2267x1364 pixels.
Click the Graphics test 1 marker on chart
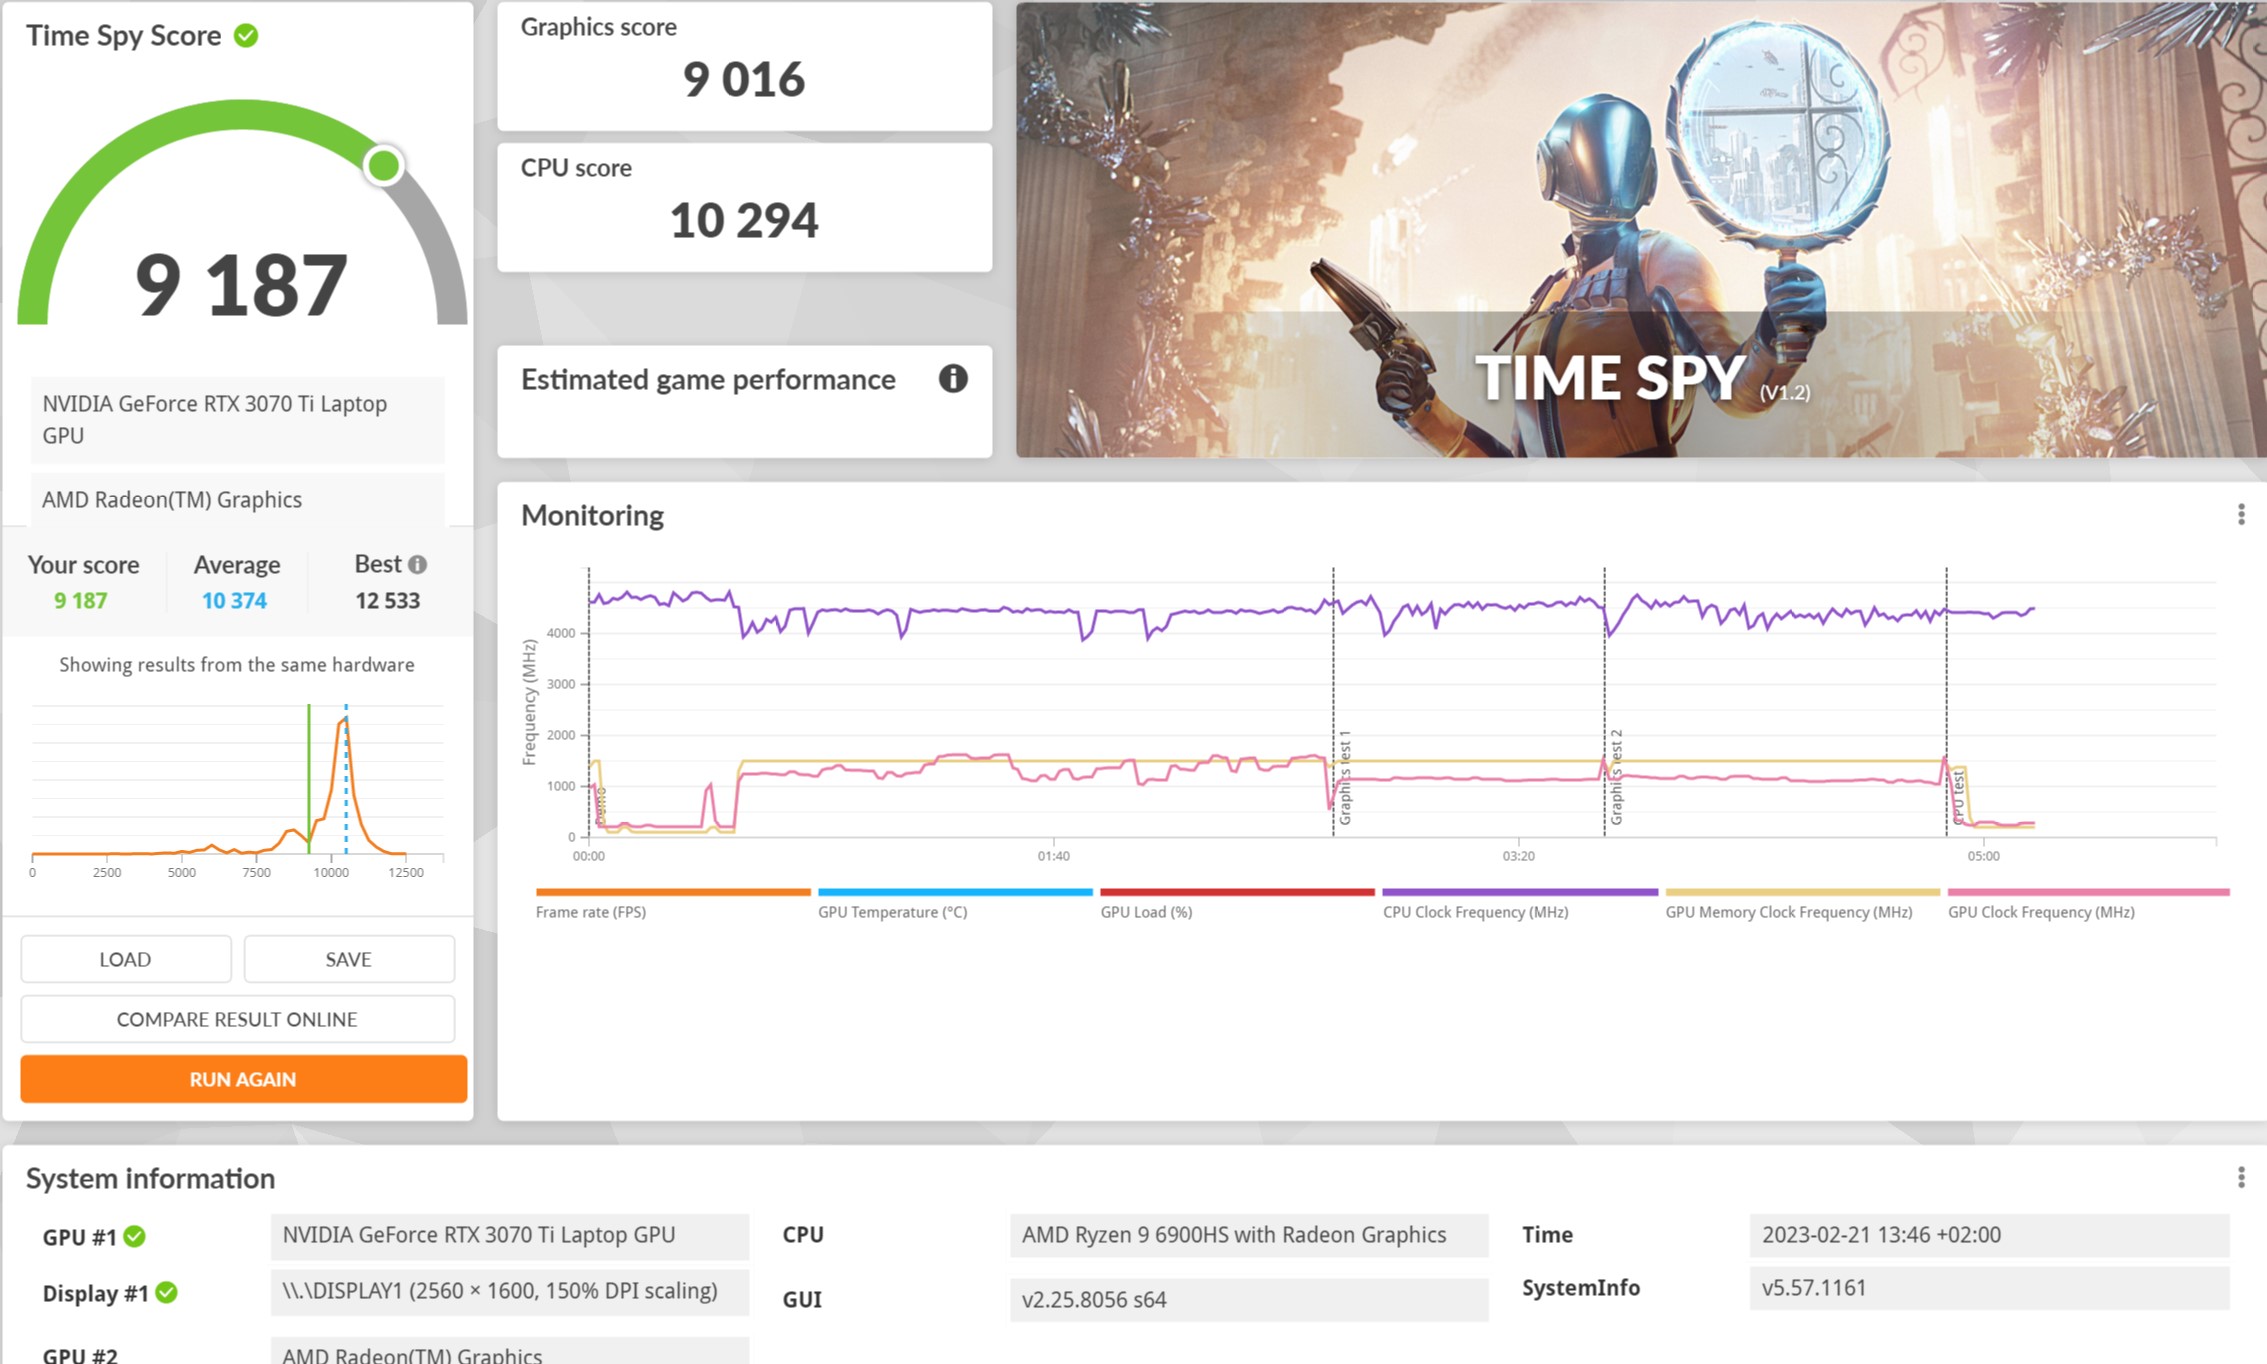1344,778
